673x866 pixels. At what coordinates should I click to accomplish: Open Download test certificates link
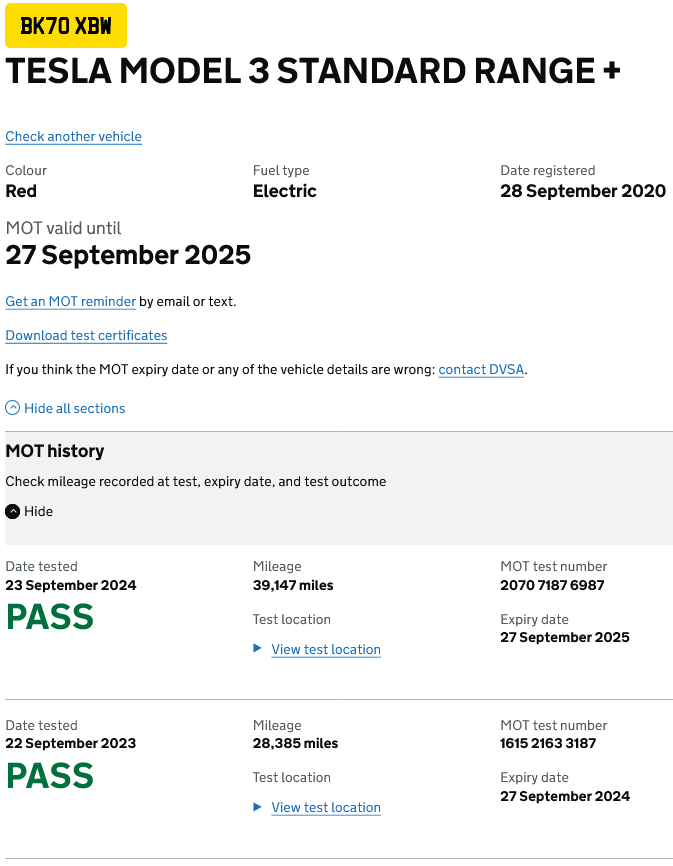point(86,336)
